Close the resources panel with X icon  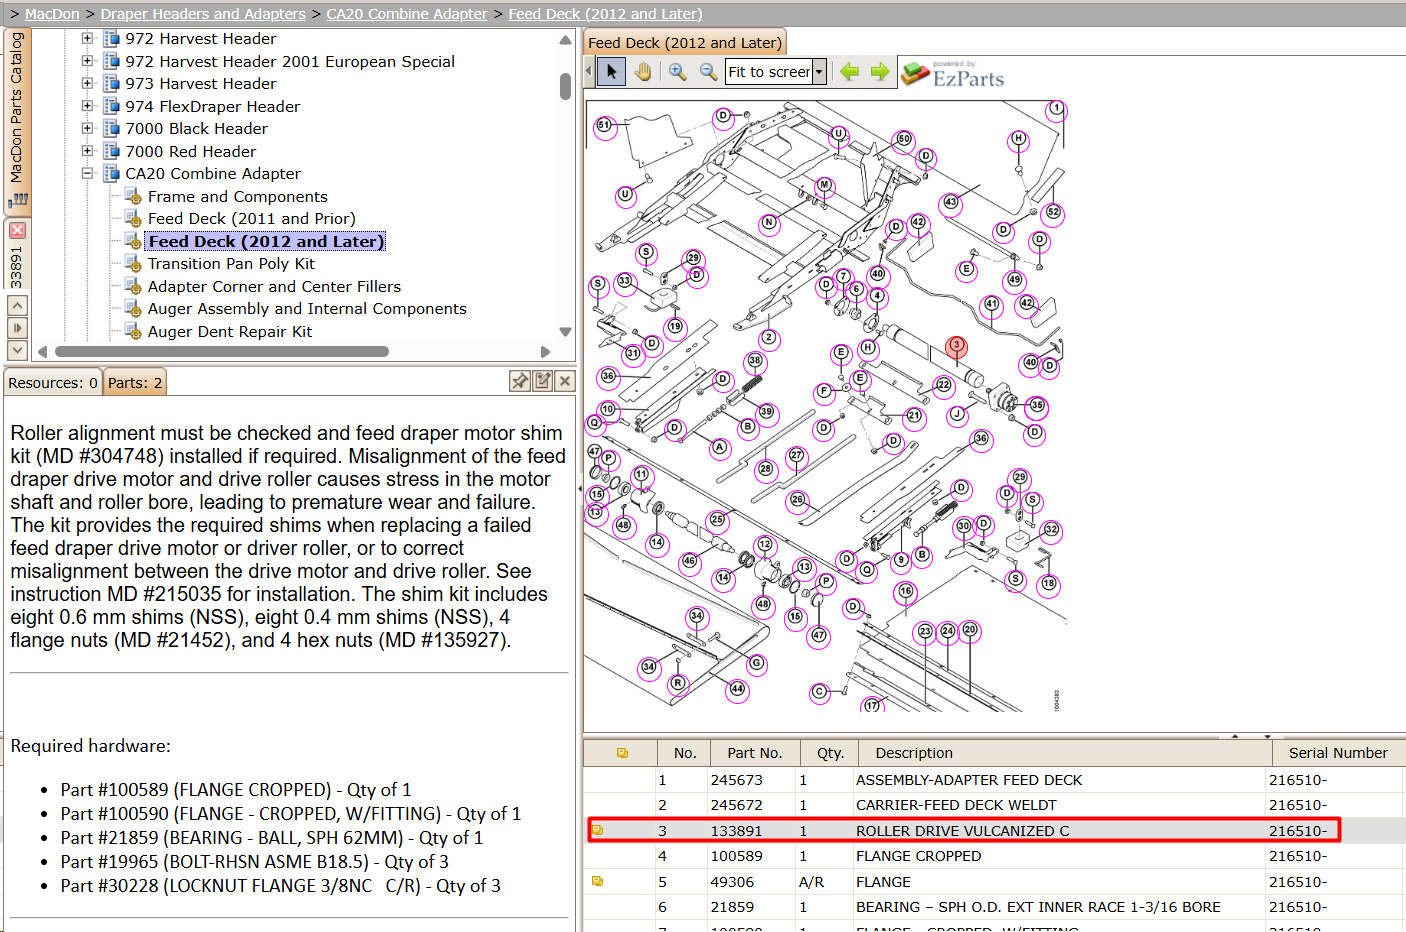pyautogui.click(x=565, y=381)
